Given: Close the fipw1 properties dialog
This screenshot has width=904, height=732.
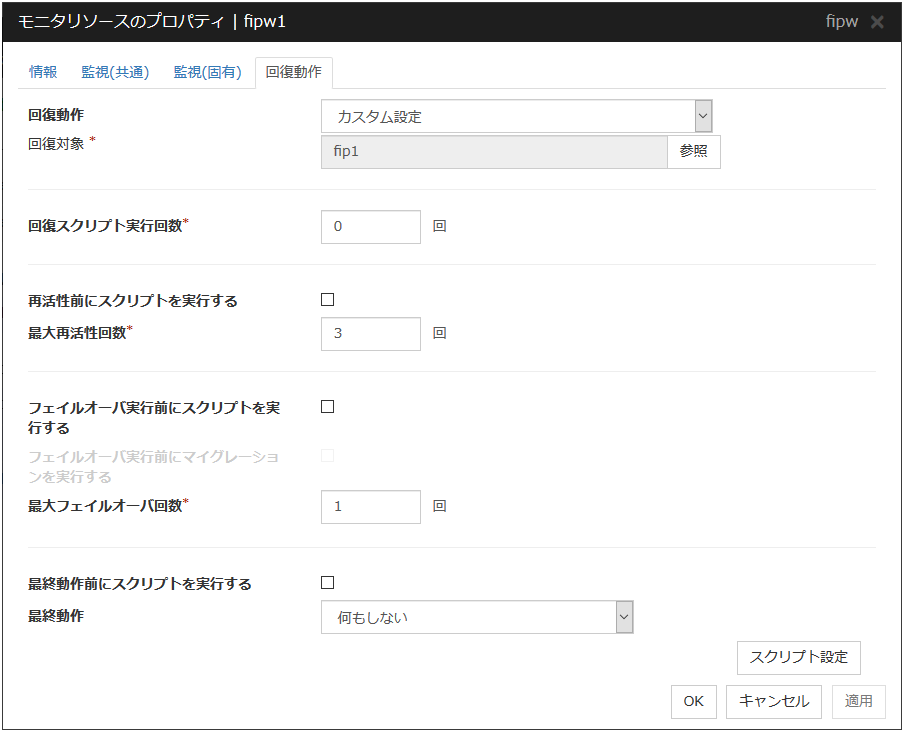Looking at the screenshot, I should (877, 22).
